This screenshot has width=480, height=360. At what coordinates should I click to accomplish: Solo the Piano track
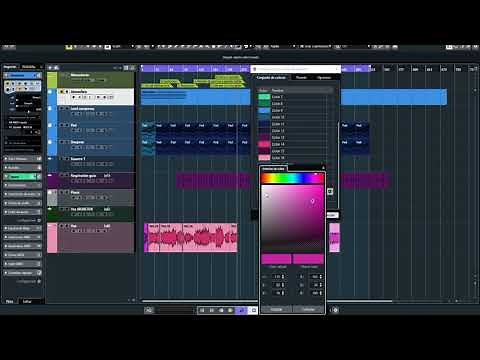pos(66,192)
